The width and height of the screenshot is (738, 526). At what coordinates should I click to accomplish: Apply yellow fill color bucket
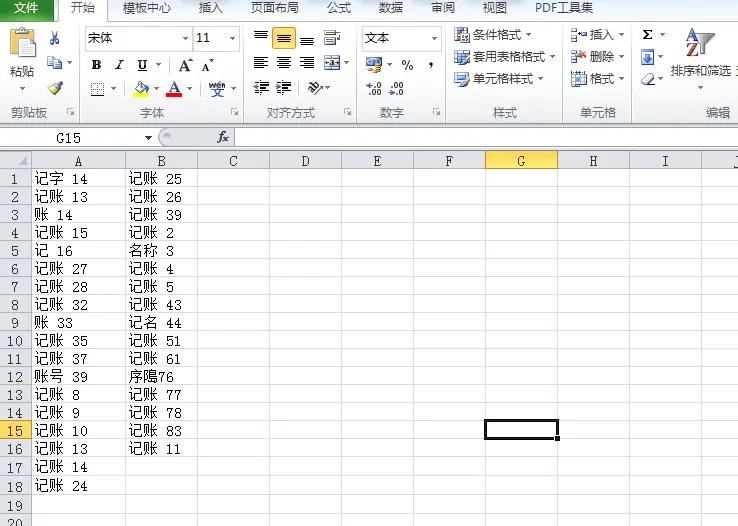(141, 88)
